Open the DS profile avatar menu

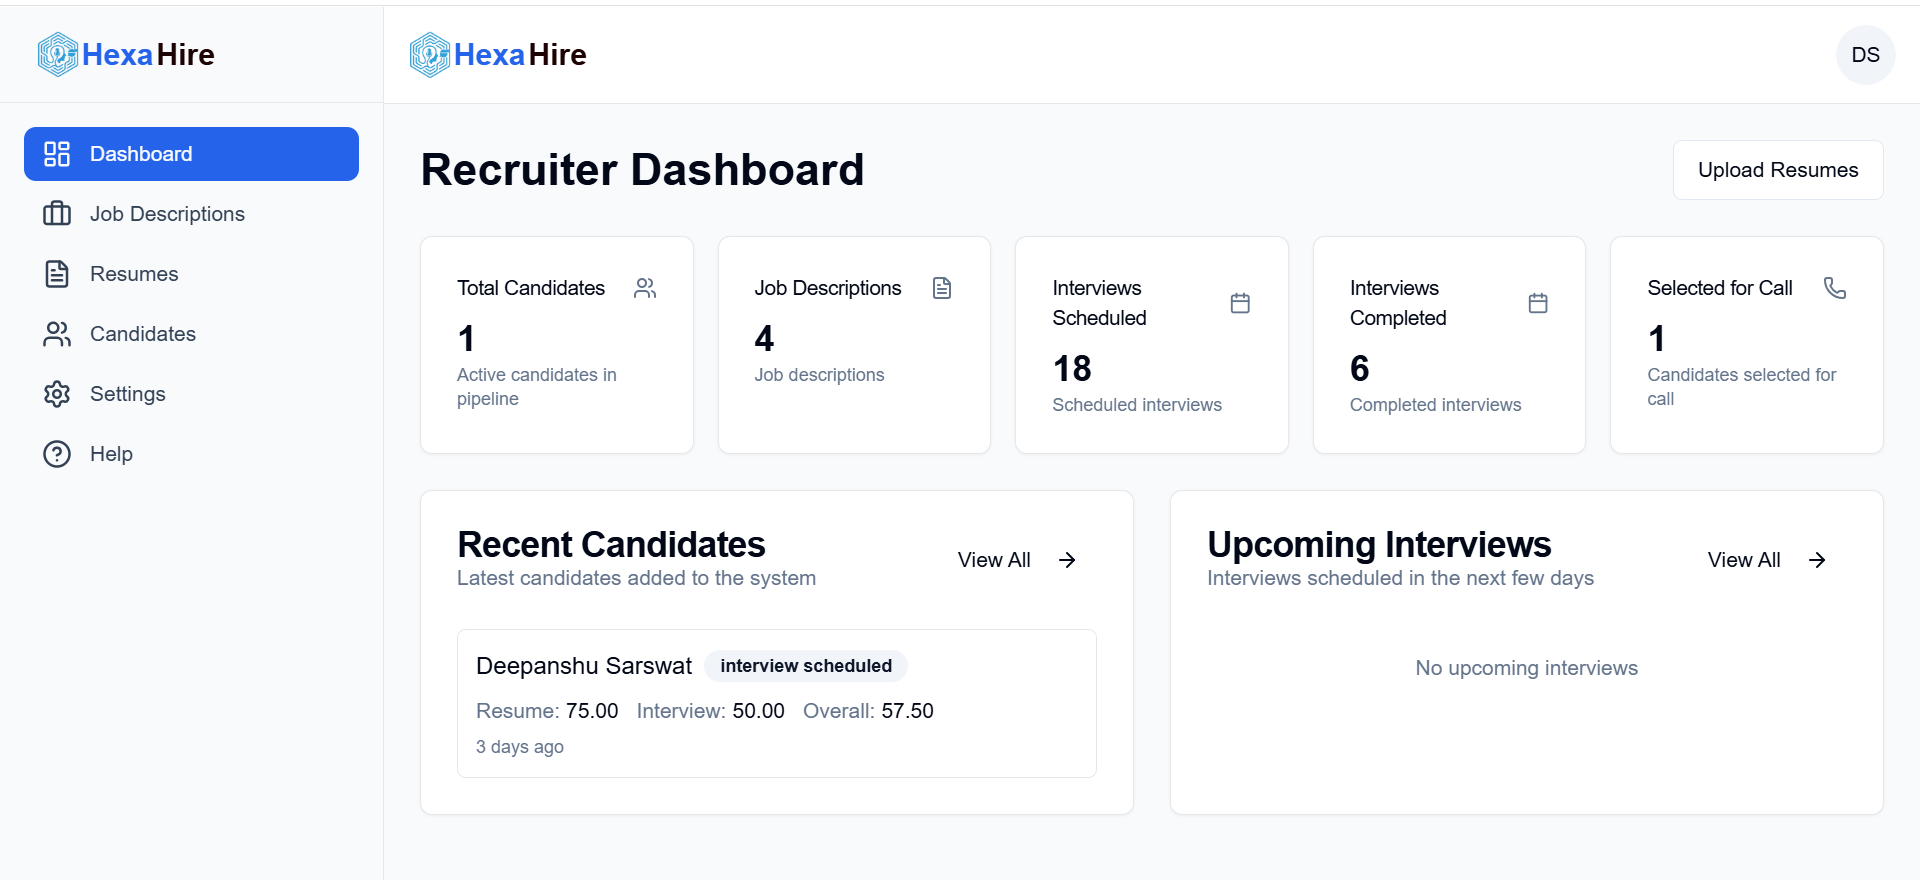(1865, 54)
